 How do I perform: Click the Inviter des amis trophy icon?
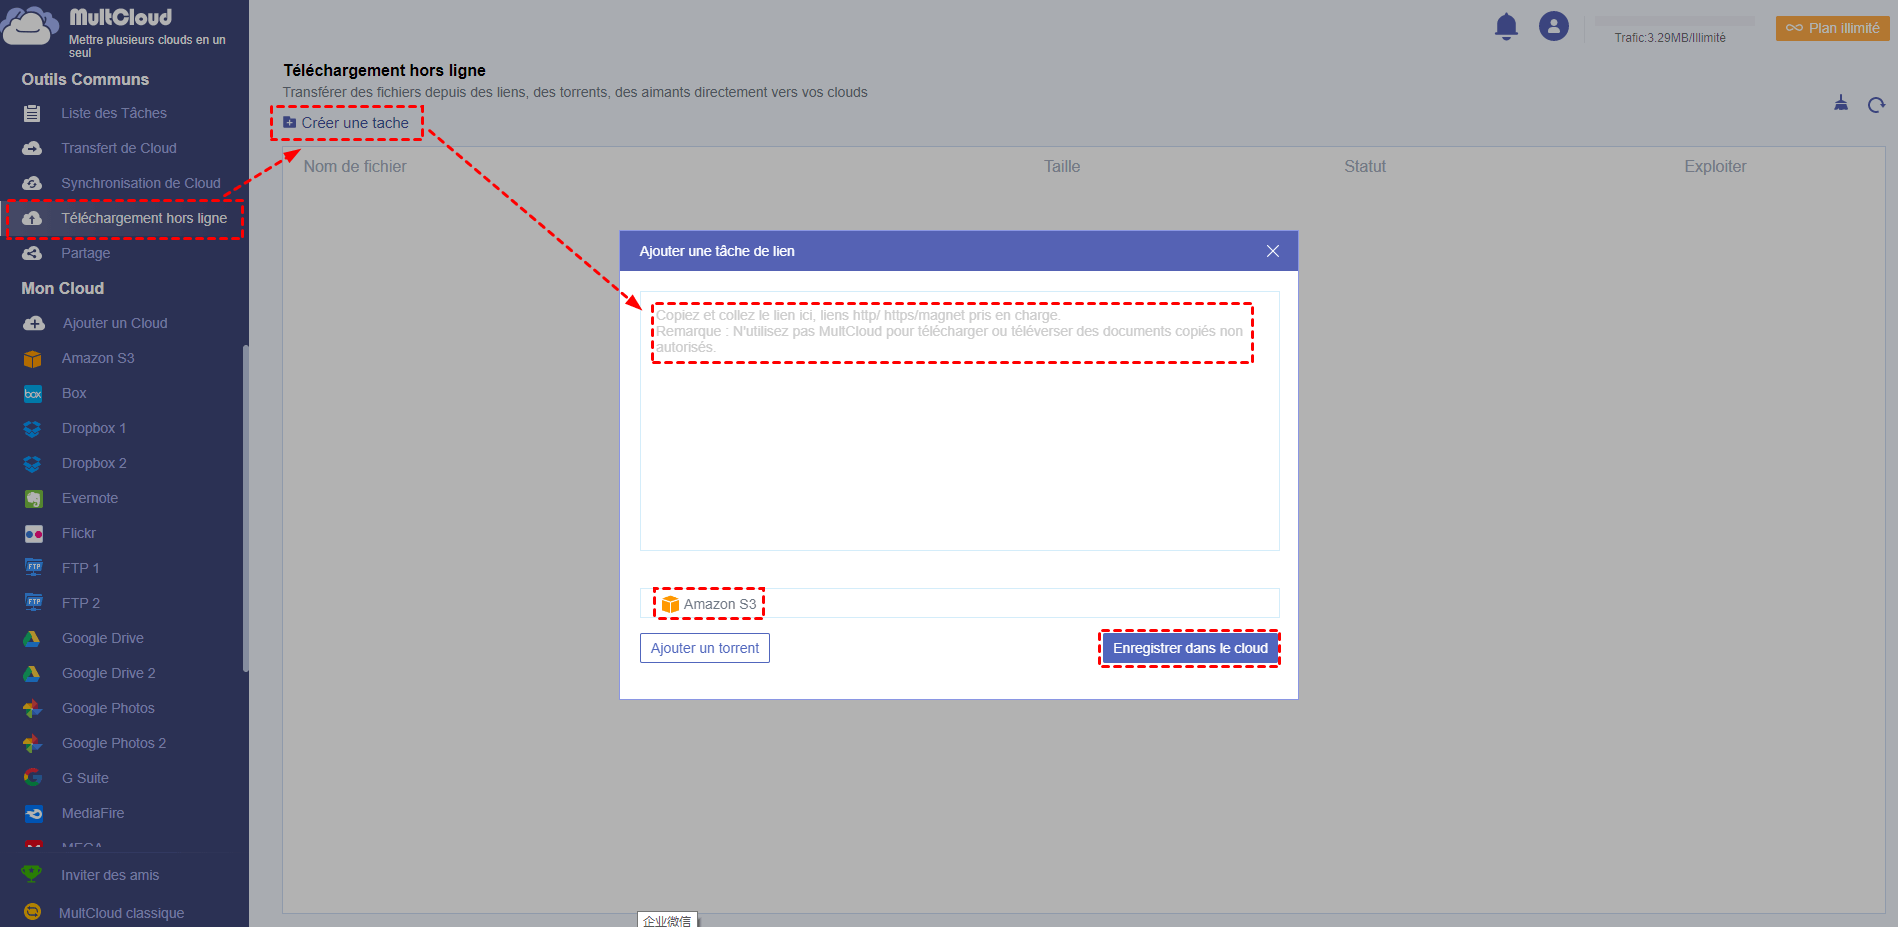[32, 875]
